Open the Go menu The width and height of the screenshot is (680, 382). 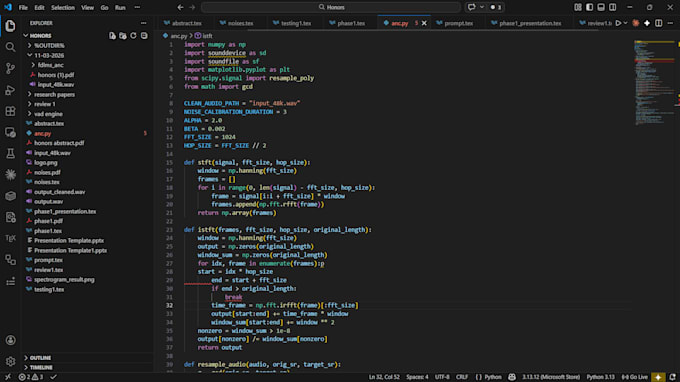tap(104, 7)
